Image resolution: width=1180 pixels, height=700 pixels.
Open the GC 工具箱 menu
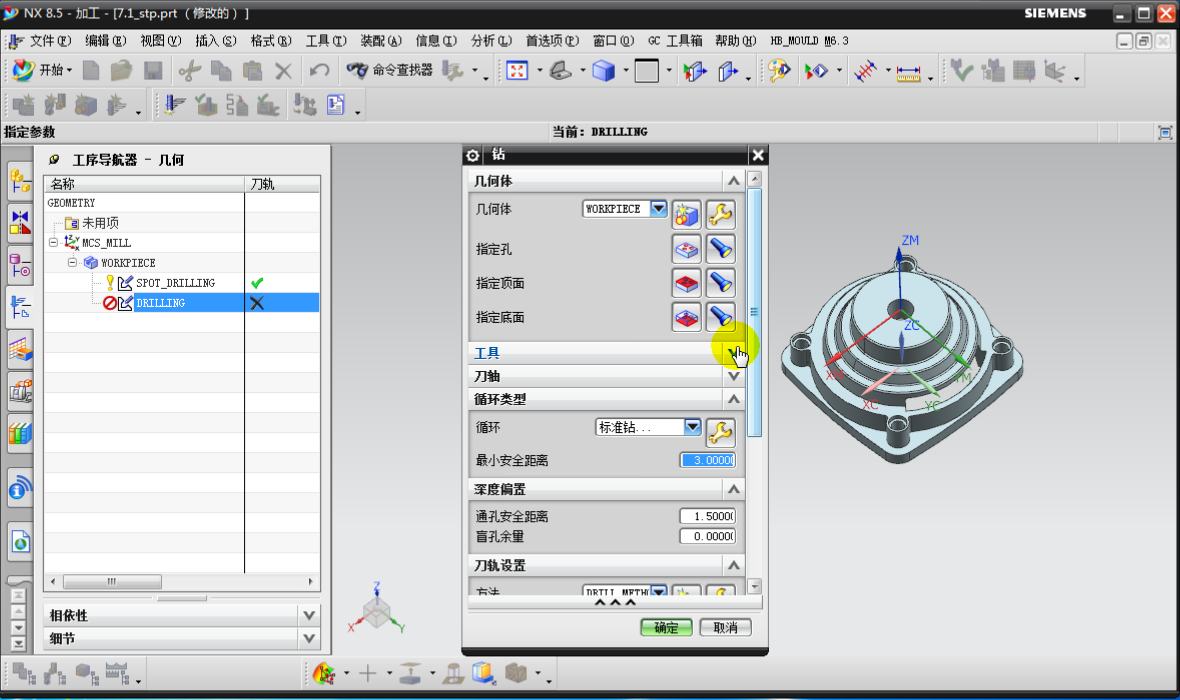coord(675,41)
